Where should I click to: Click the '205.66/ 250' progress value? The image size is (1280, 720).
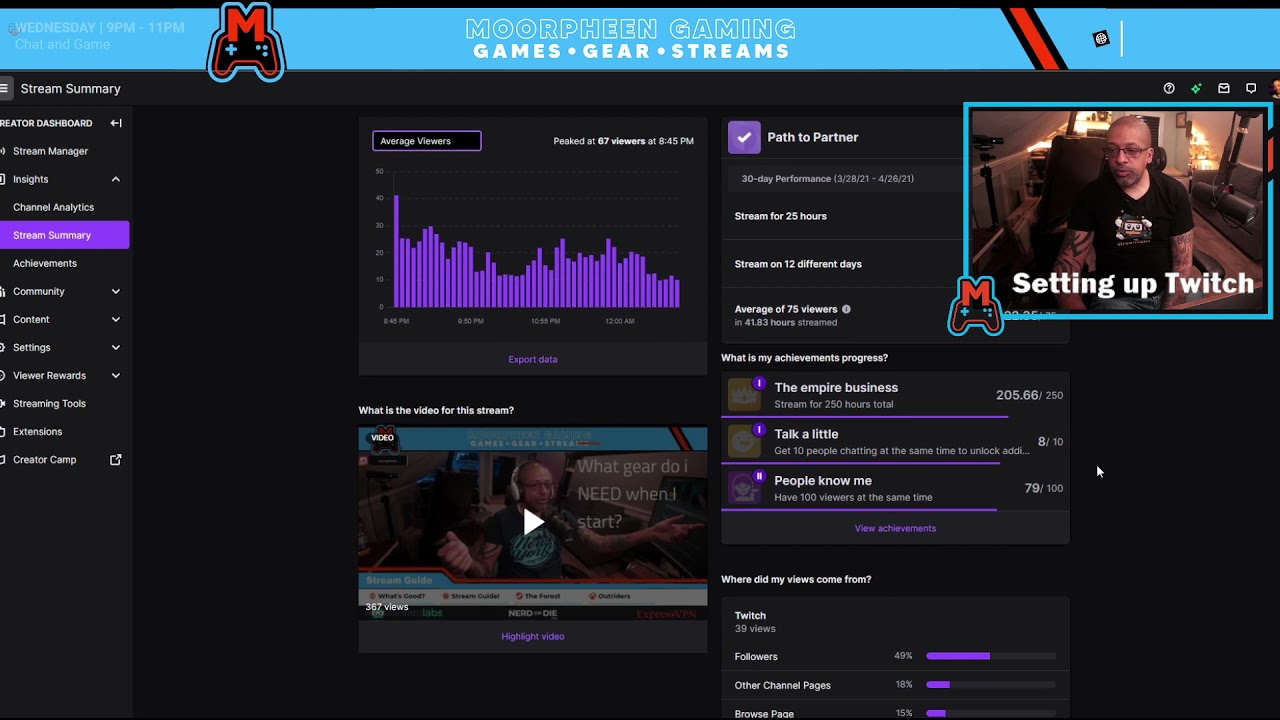(1029, 395)
